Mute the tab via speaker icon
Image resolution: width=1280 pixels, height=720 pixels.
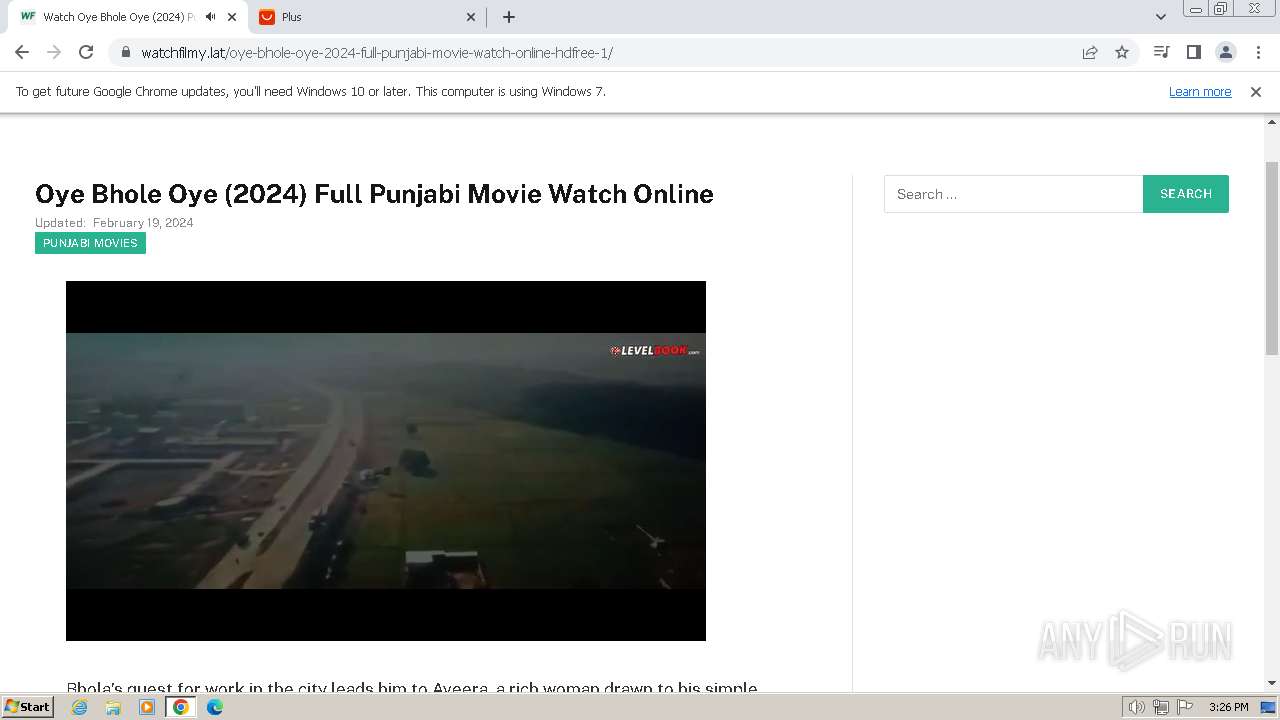pyautogui.click(x=210, y=17)
